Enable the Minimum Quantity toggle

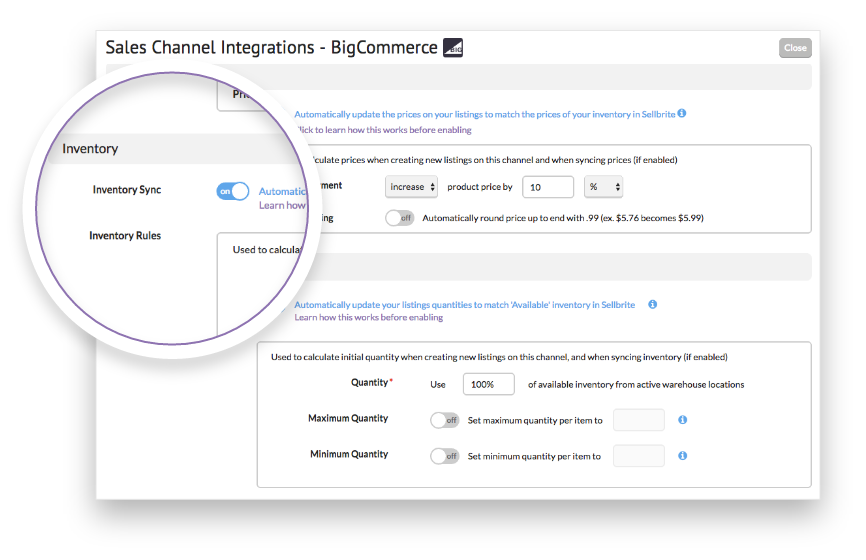[x=445, y=456]
